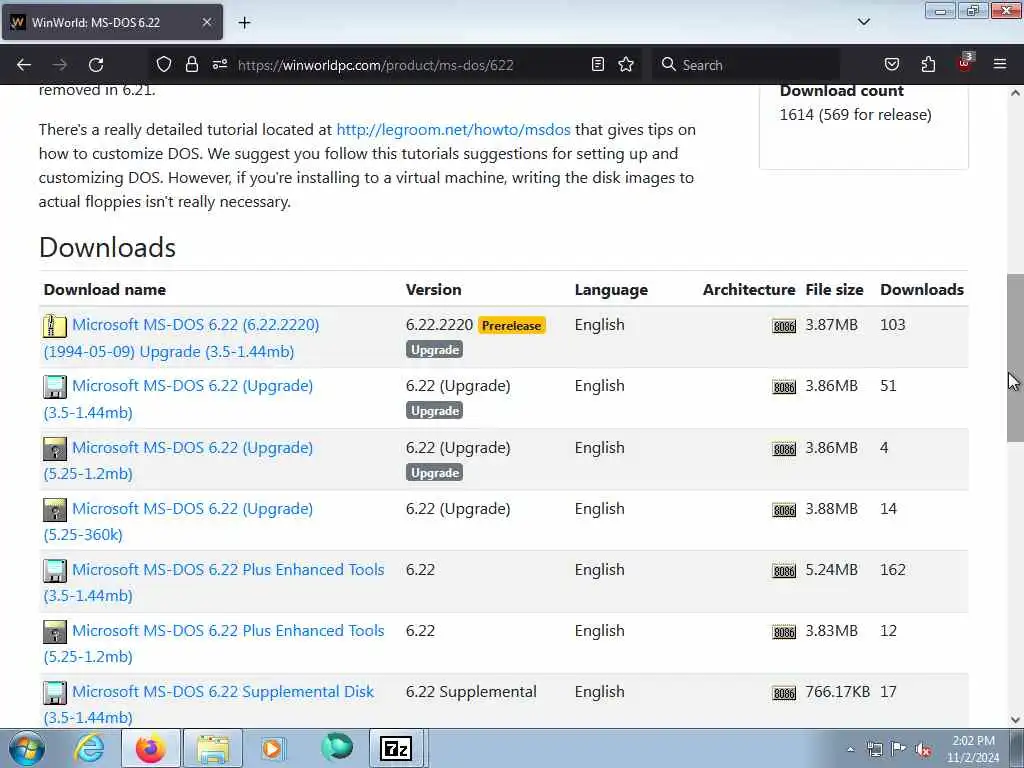Focus the Search box
The image size is (1024, 768).
coord(744,65)
